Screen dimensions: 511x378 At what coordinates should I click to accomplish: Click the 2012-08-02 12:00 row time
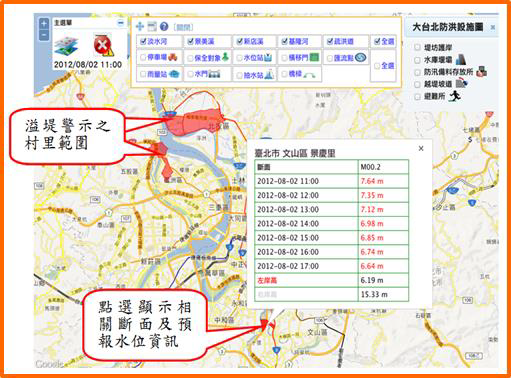[288, 195]
